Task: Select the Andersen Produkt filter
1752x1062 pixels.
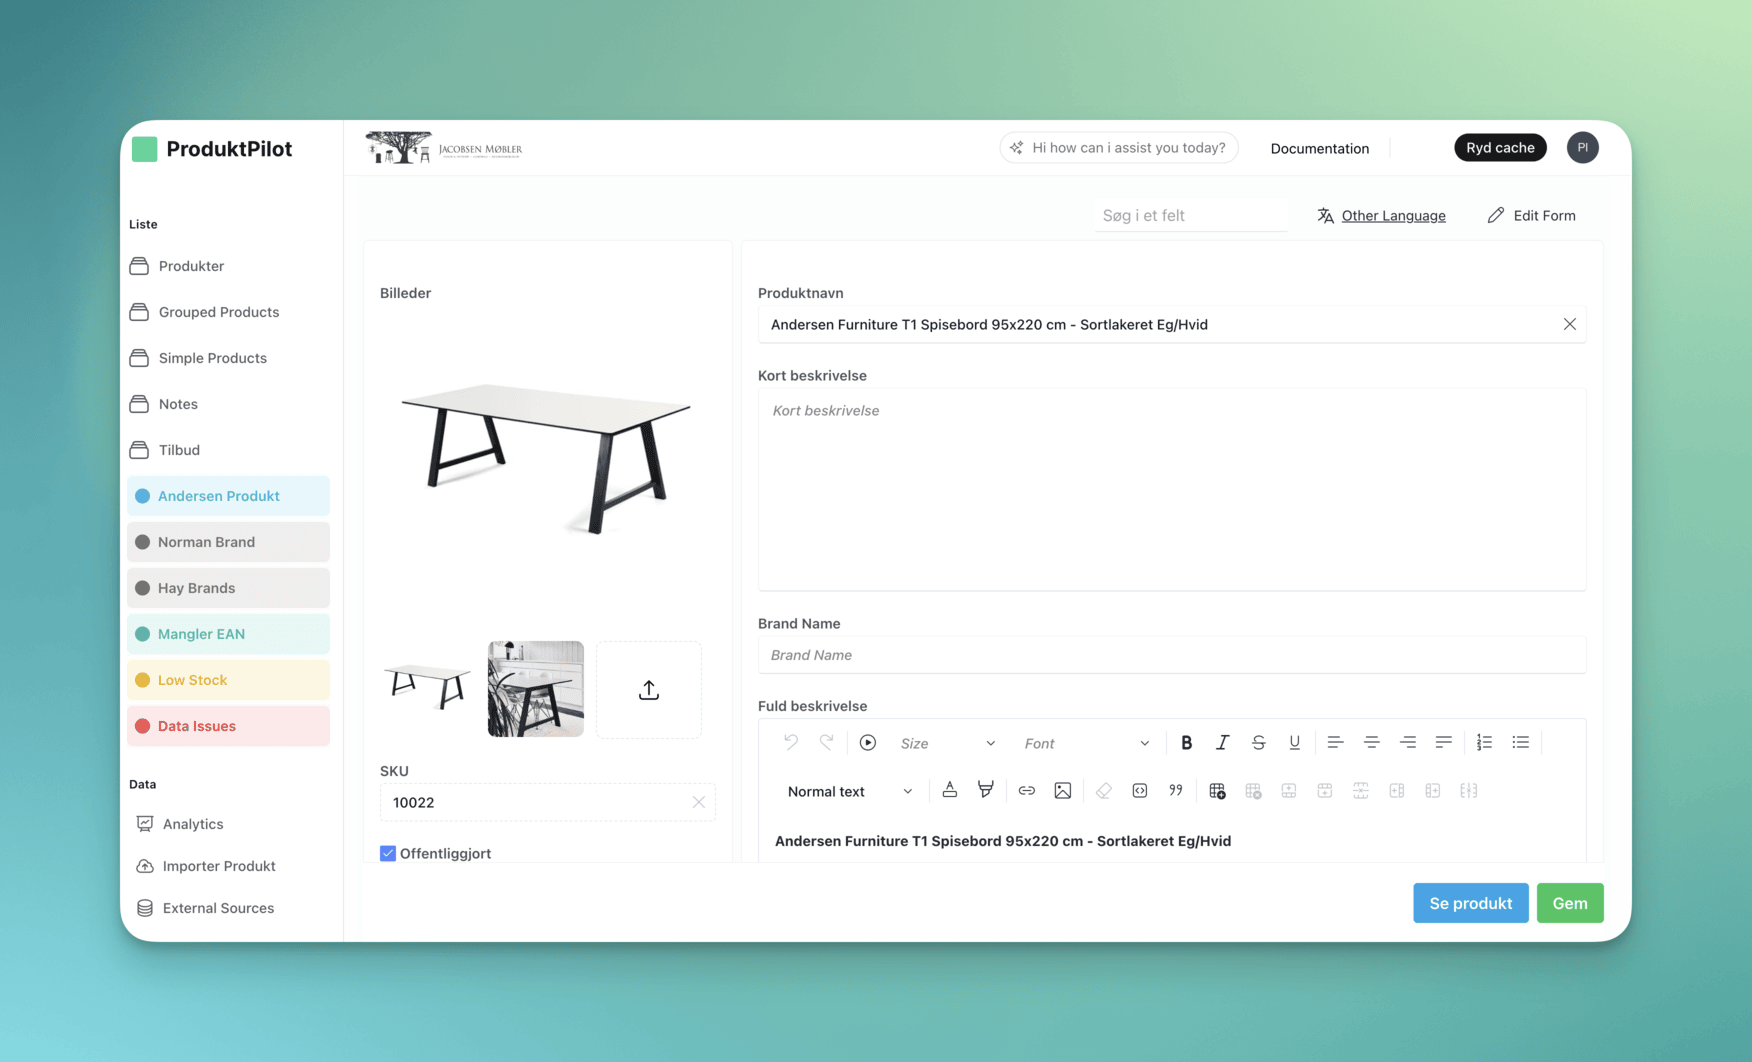Action: point(229,496)
